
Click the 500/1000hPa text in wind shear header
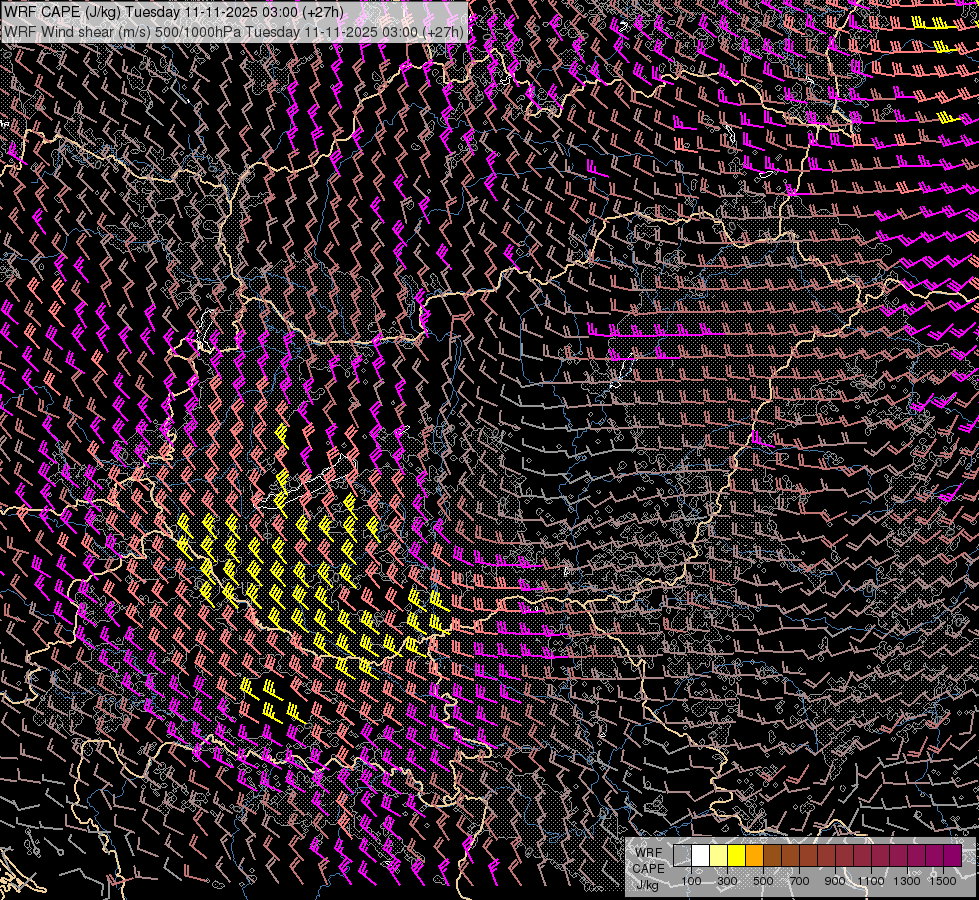[x=197, y=31]
